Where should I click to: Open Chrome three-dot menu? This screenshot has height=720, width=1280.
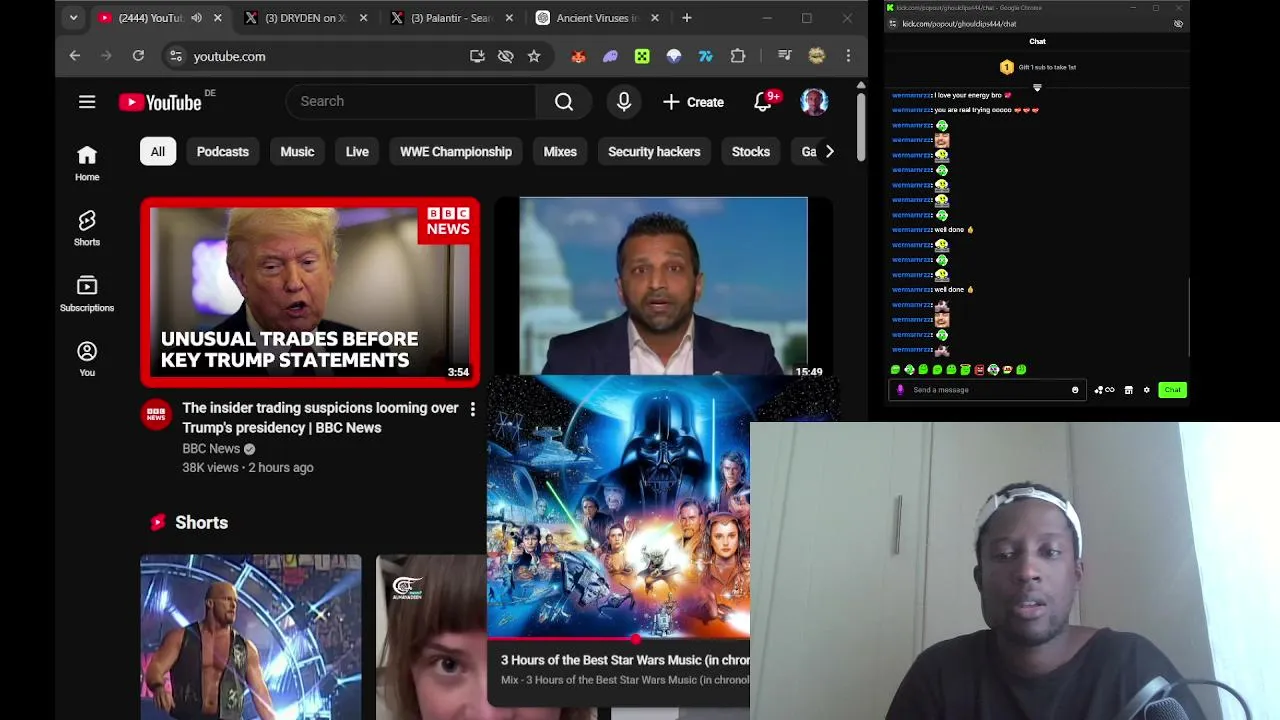coord(848,56)
